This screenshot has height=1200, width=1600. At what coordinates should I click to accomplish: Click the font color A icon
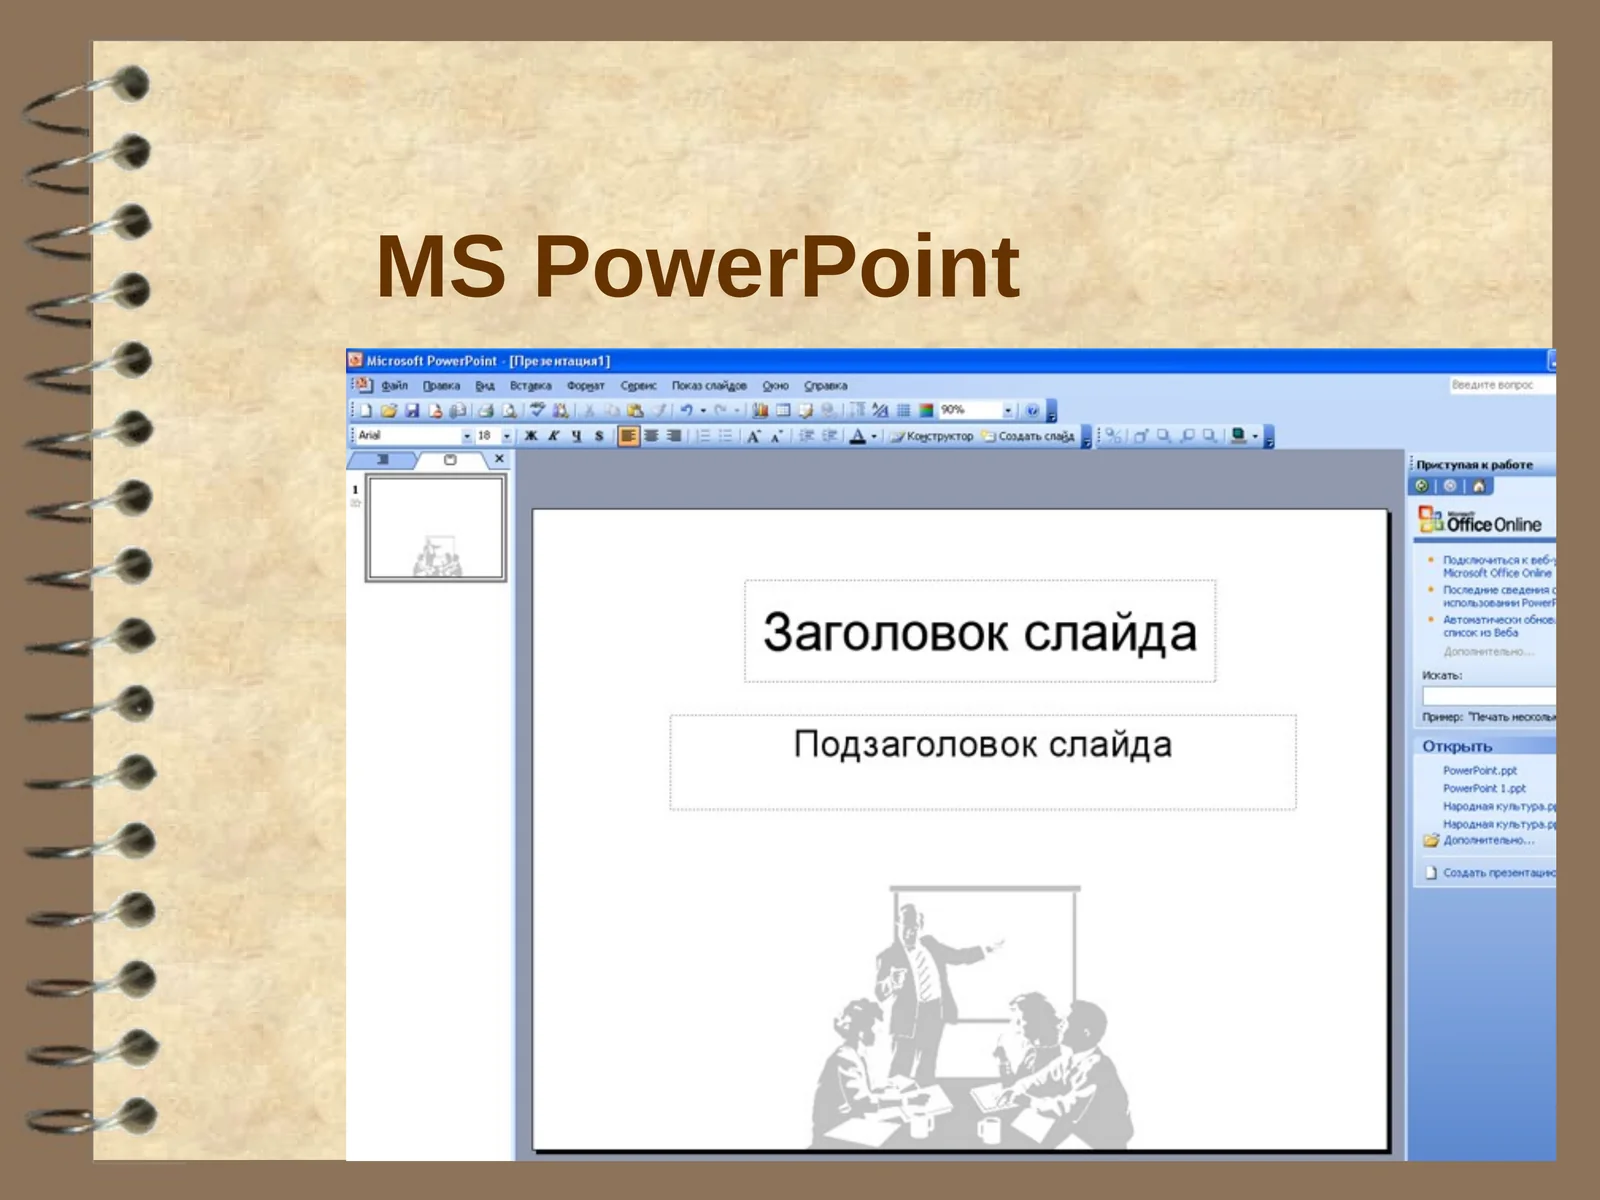pyautogui.click(x=857, y=436)
